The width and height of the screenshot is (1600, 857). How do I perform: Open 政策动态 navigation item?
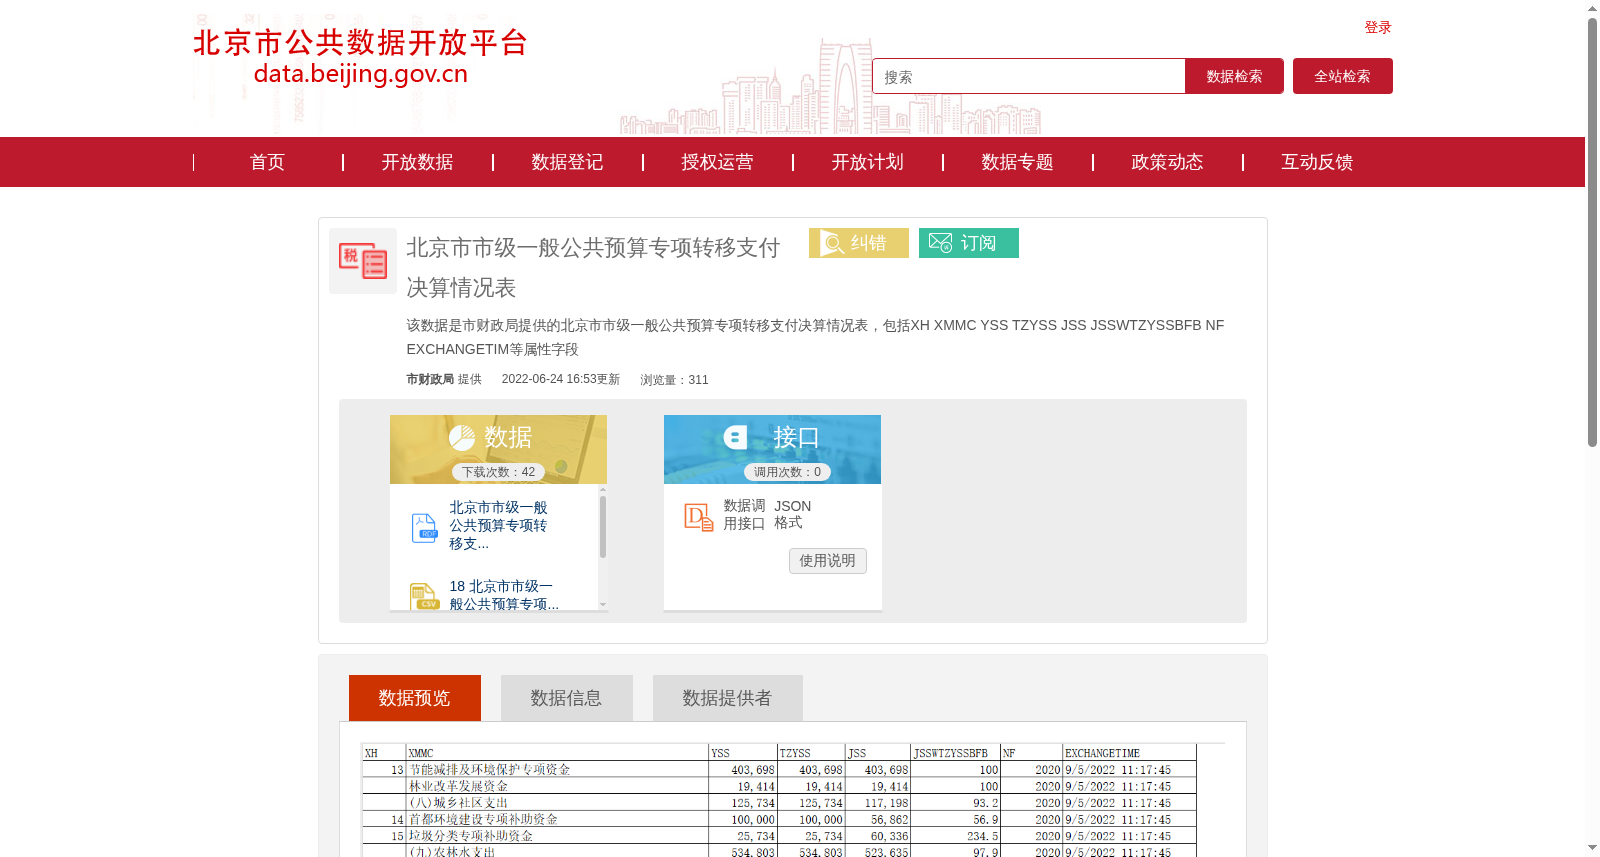click(x=1167, y=162)
